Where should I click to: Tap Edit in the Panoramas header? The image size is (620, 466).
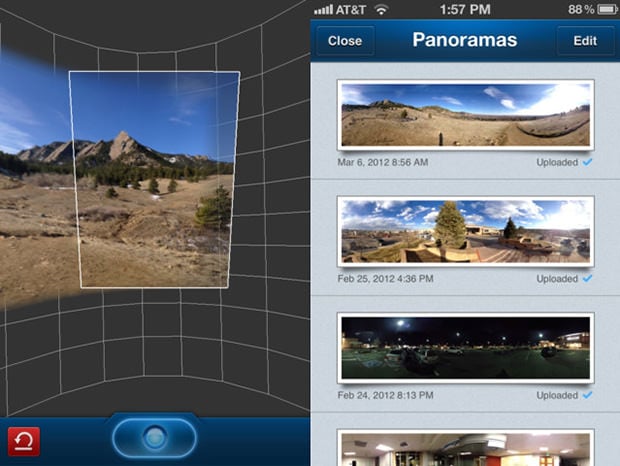585,41
